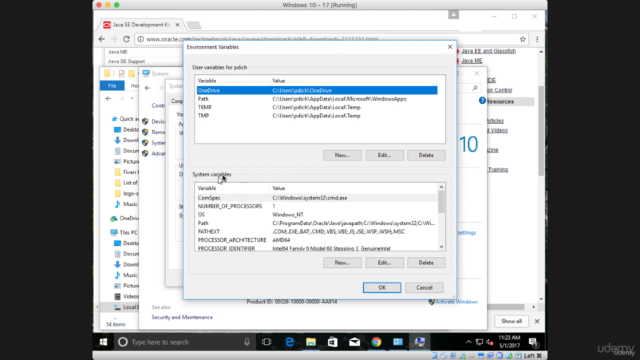Screen dimensions: 640x360
Task: Select the system Path variable row
Action: pos(317,223)
